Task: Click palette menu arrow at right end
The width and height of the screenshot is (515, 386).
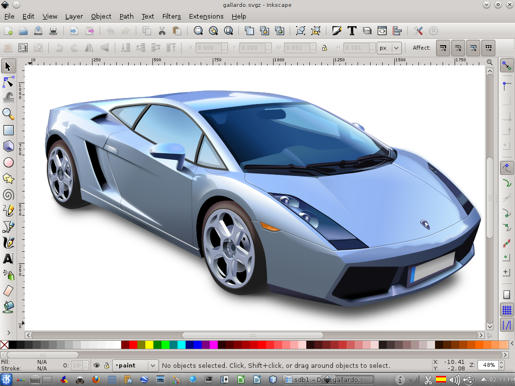Action: point(511,344)
